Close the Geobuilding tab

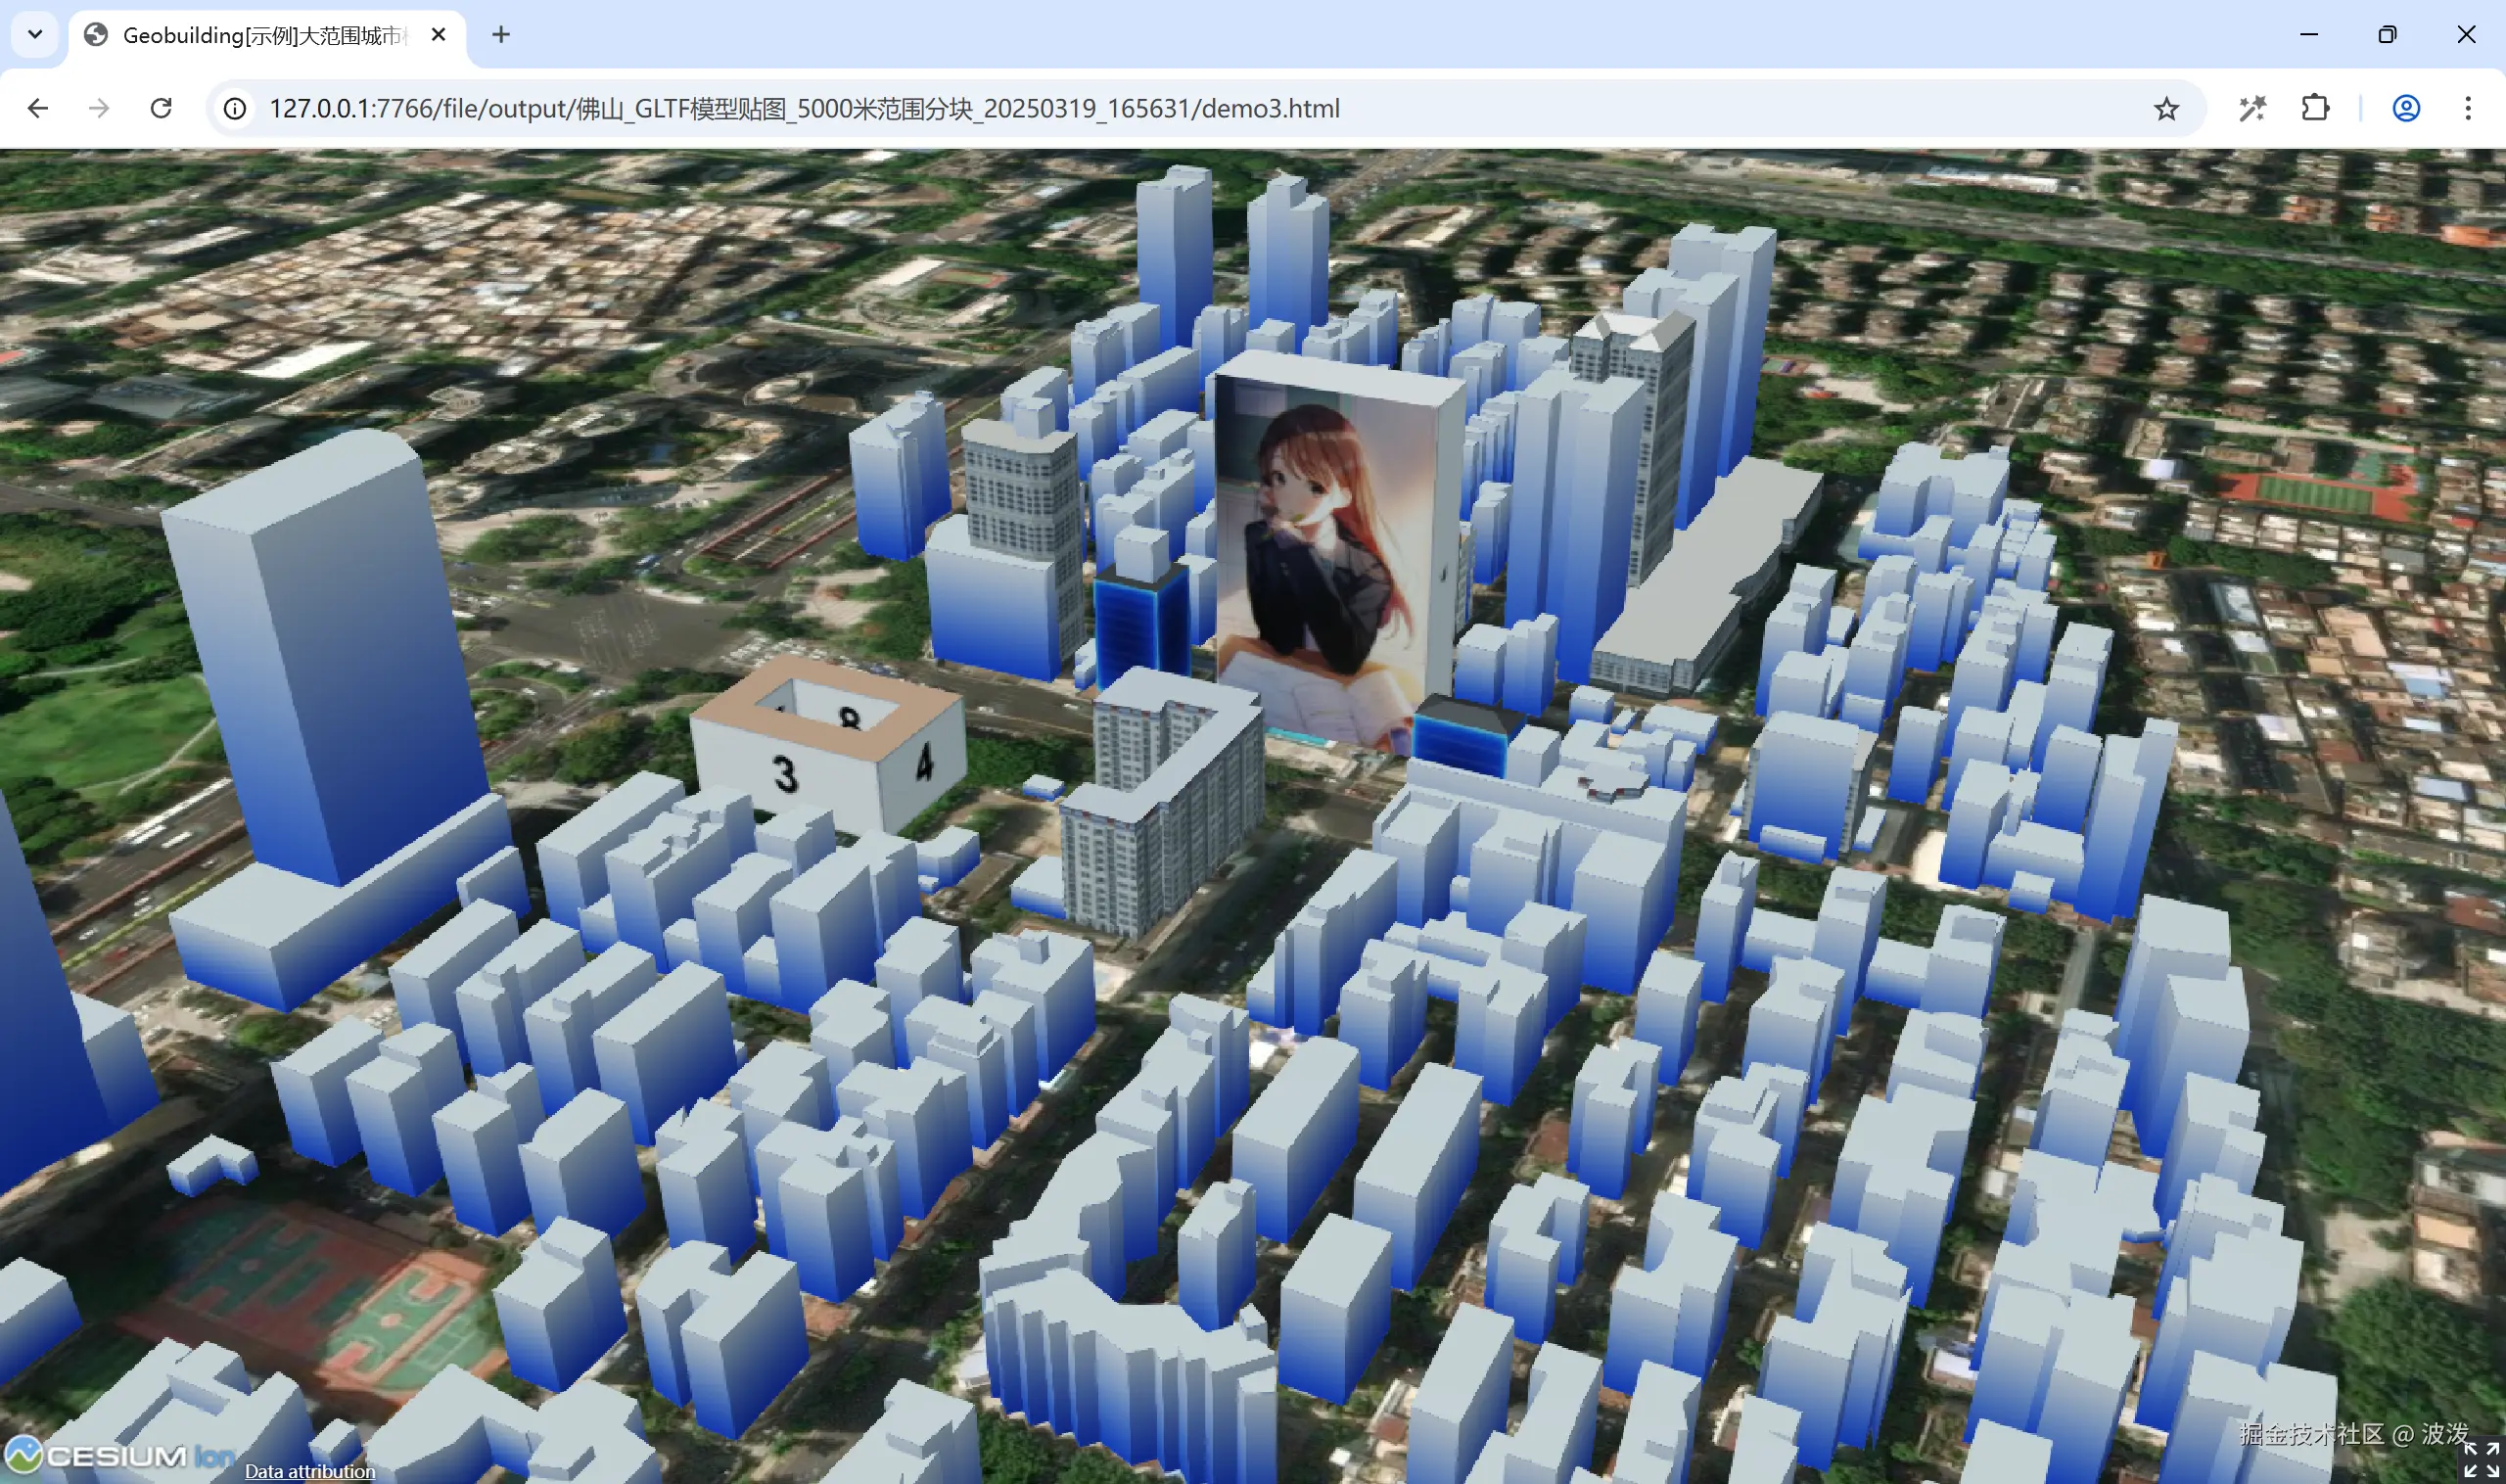tap(438, 35)
